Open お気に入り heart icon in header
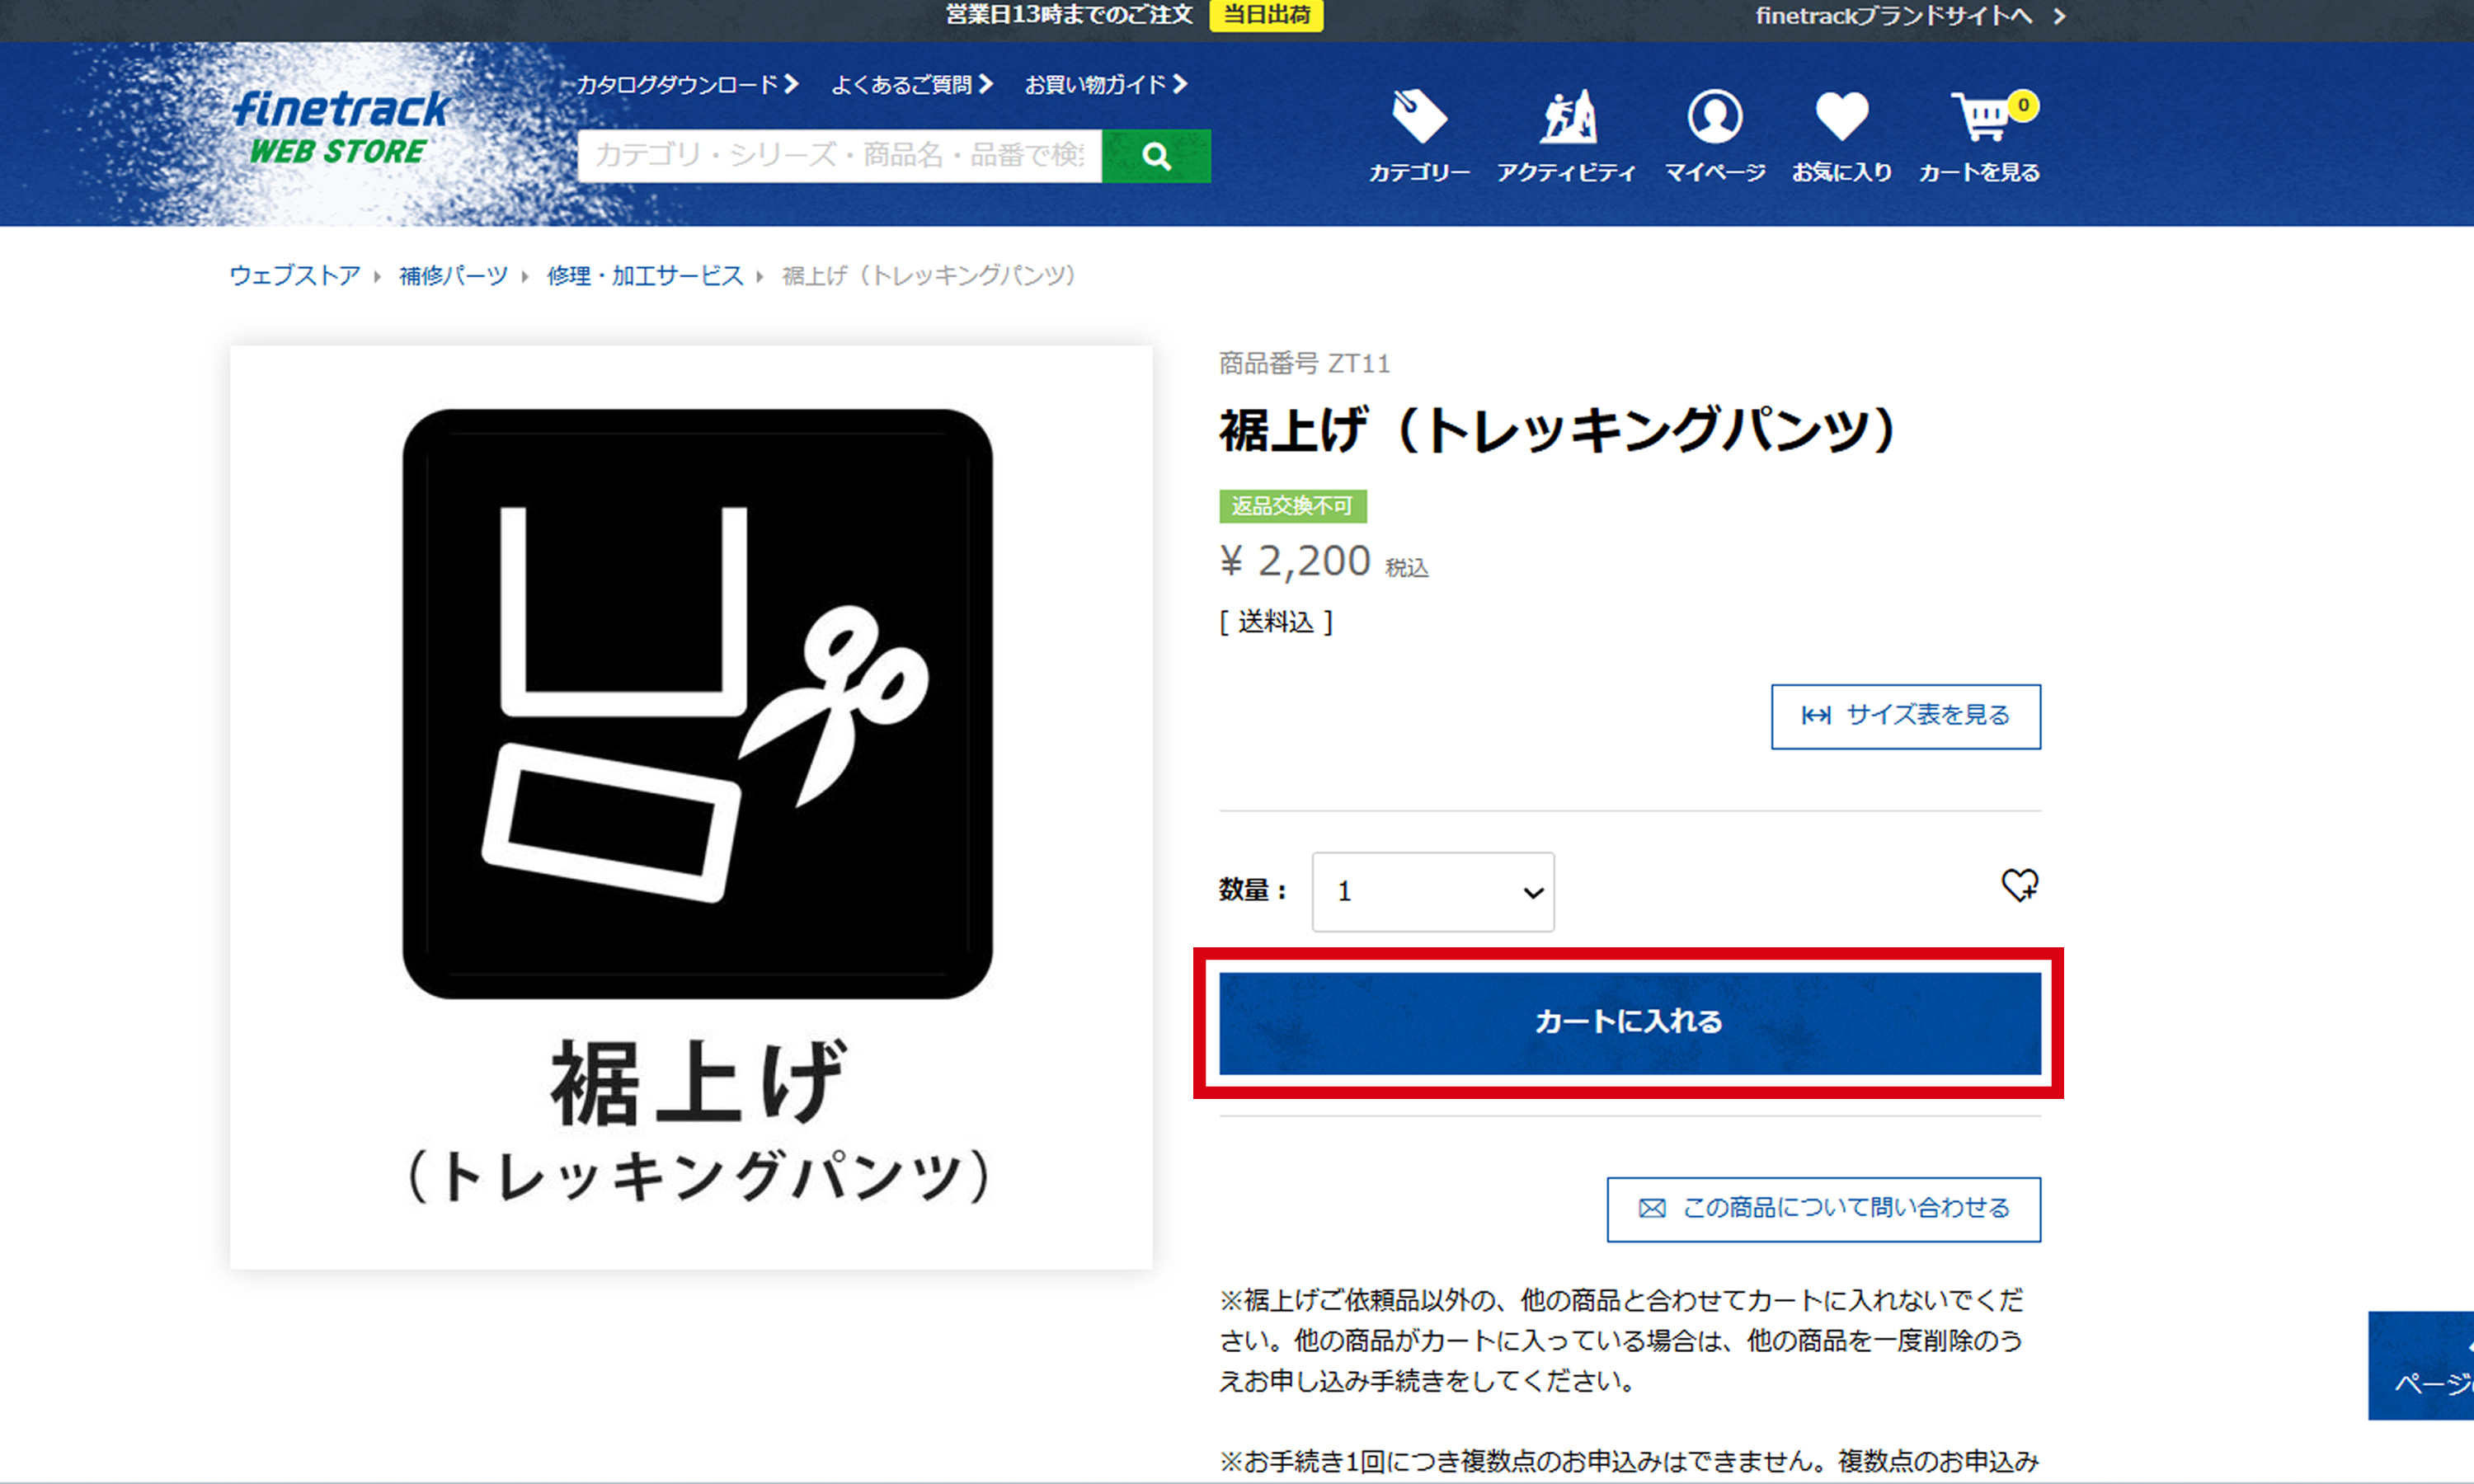 pyautogui.click(x=1841, y=117)
